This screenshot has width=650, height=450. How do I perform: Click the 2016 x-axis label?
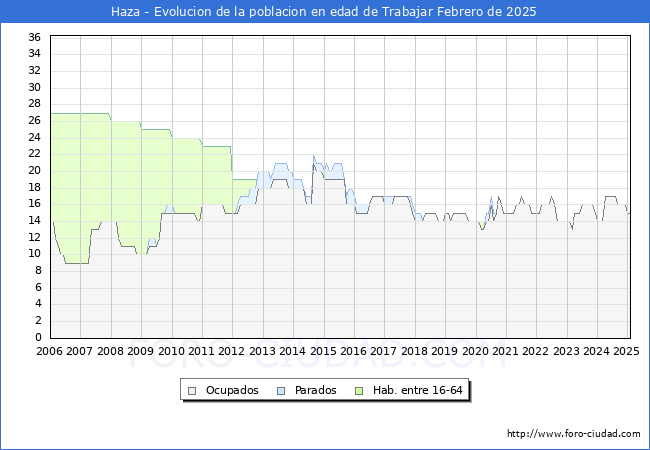pyautogui.click(x=354, y=351)
